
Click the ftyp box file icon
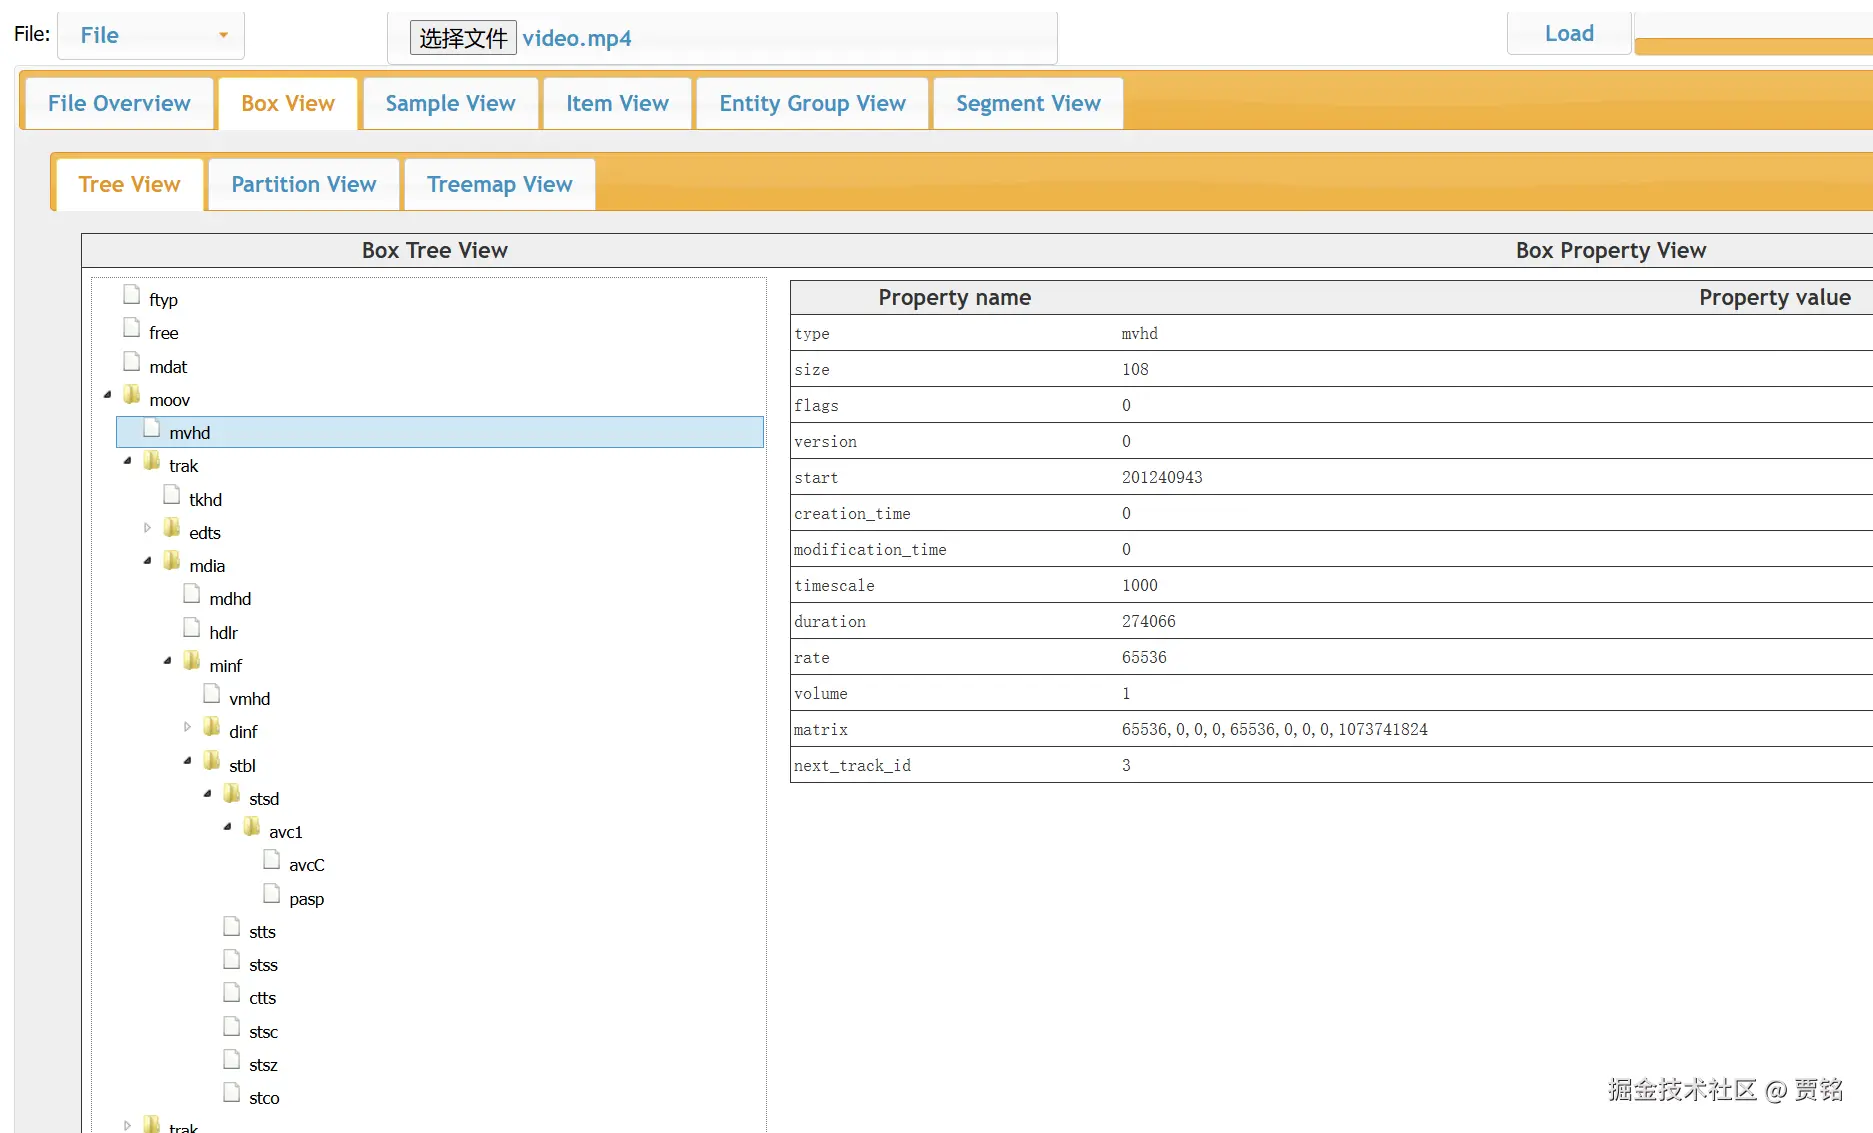tap(131, 295)
